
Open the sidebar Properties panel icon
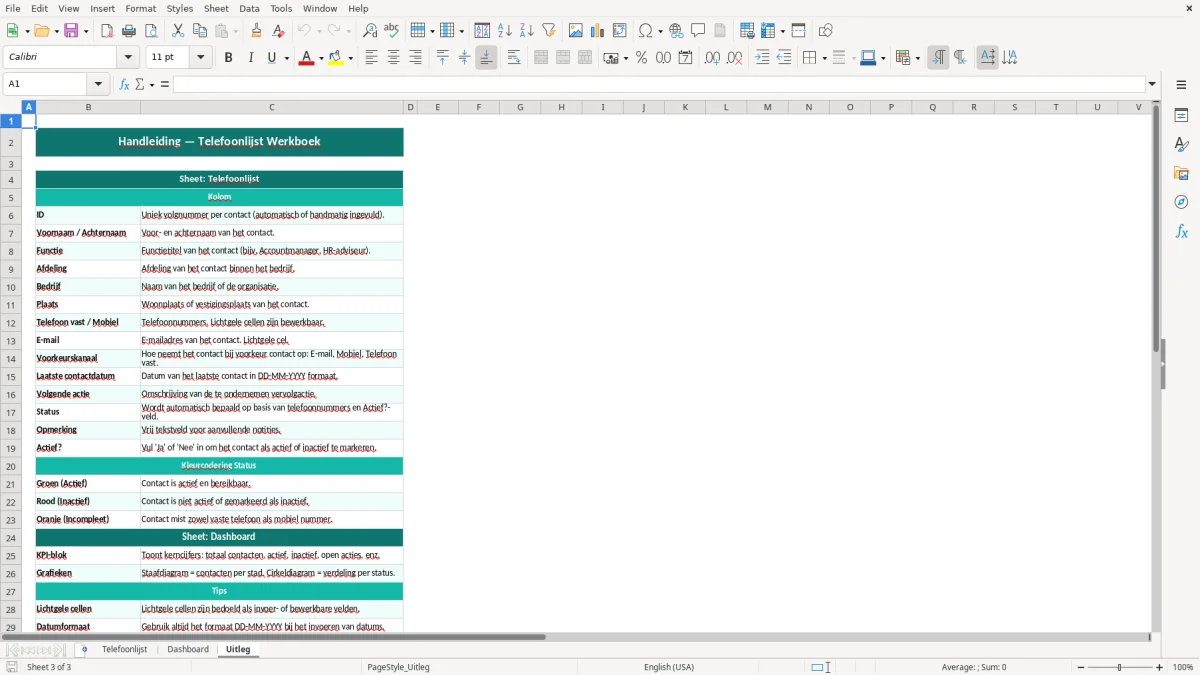1181,116
